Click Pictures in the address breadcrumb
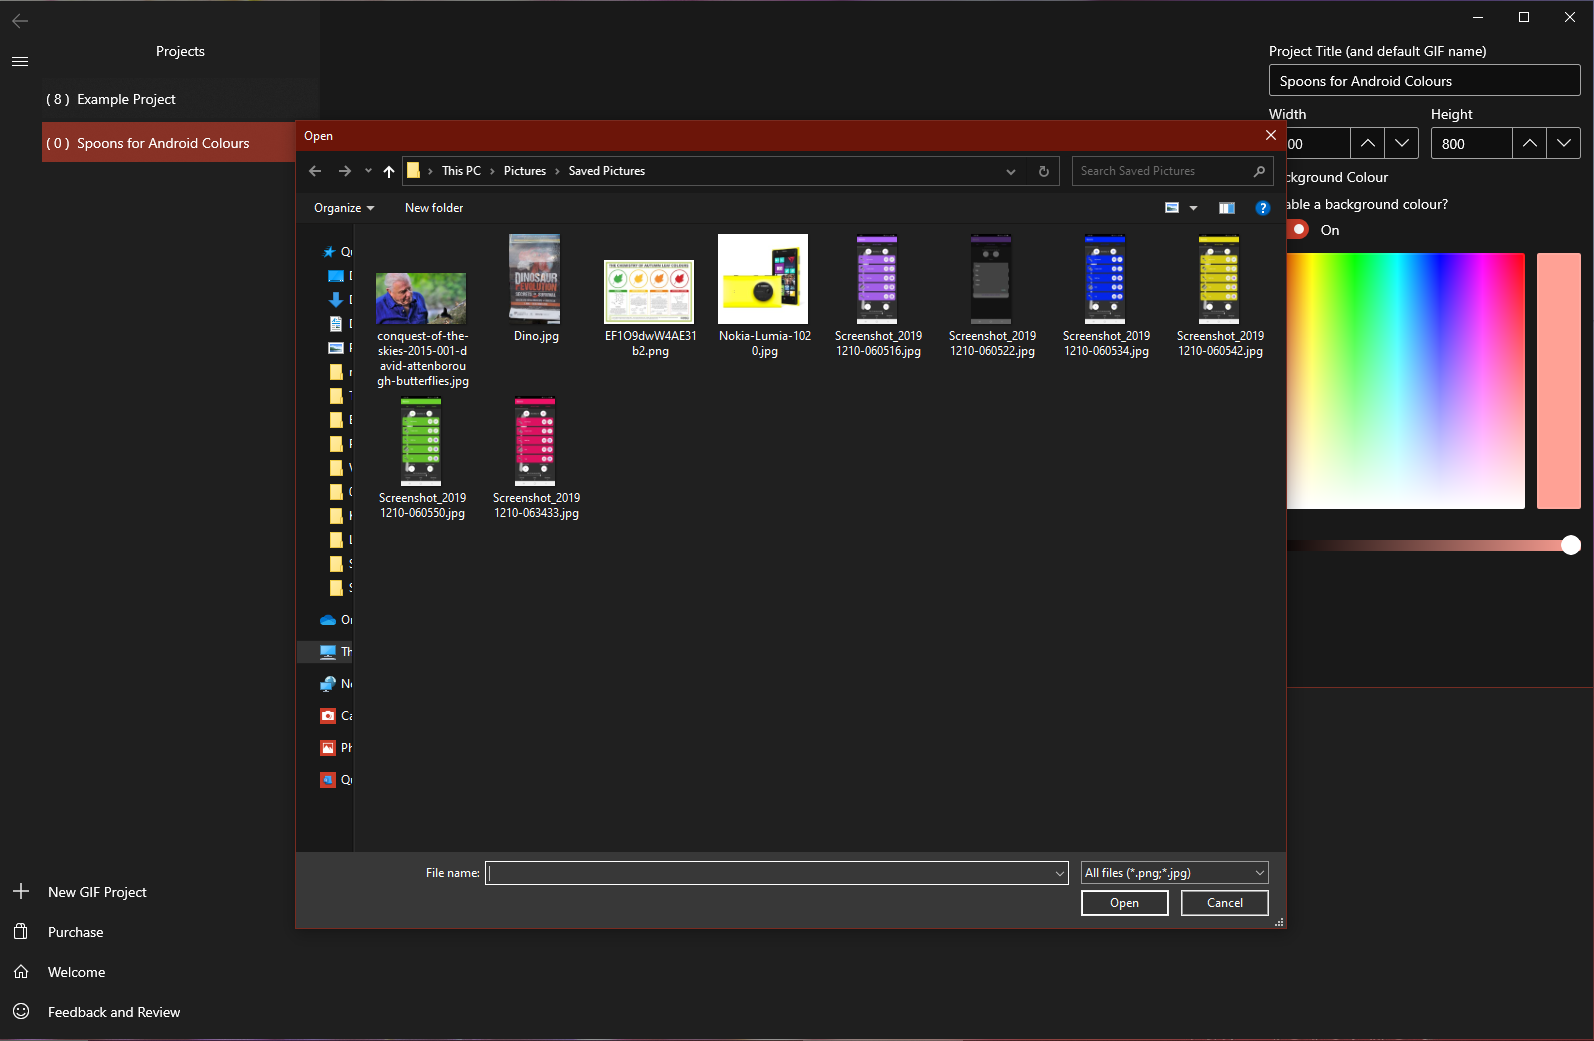This screenshot has height=1041, width=1594. (525, 171)
